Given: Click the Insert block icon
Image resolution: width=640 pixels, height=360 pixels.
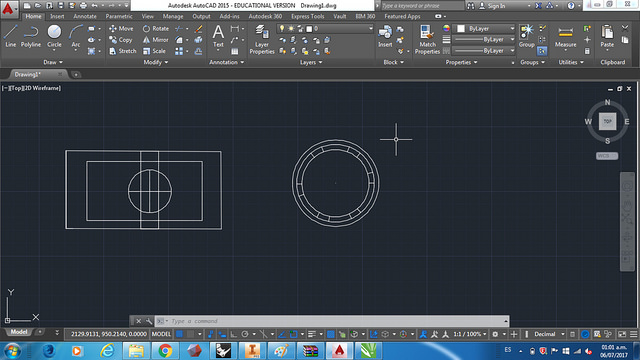Looking at the screenshot, I should pos(385,36).
